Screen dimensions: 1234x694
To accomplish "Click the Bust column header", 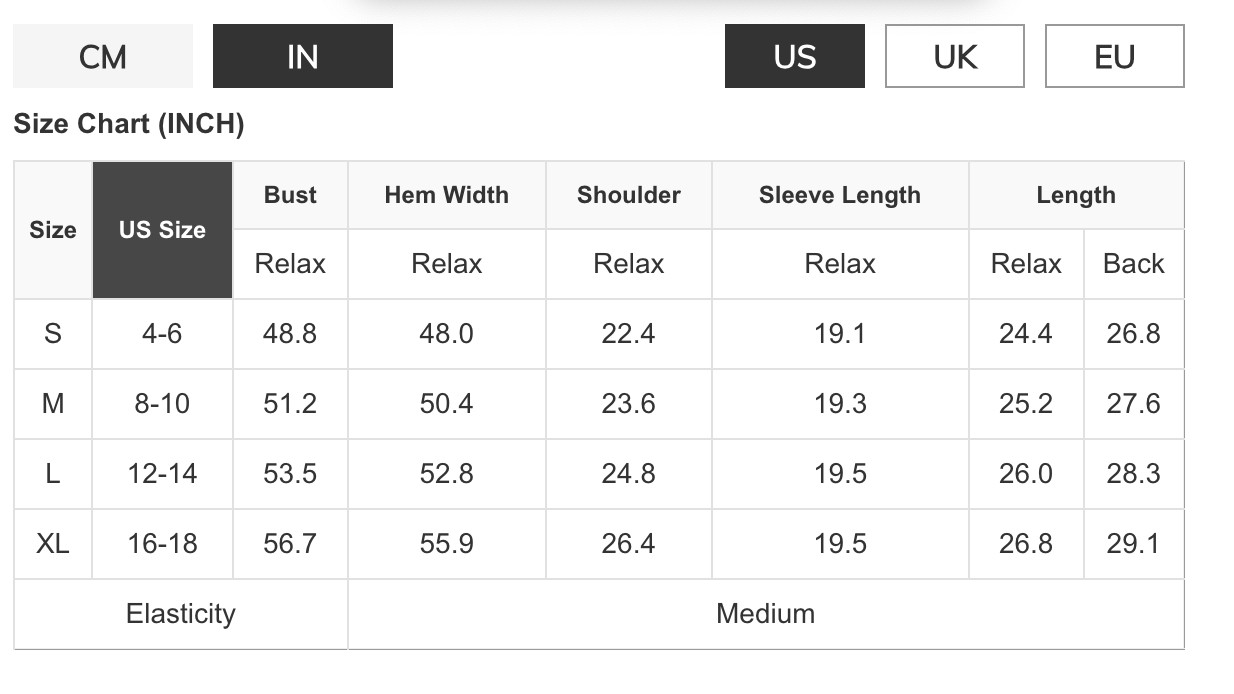I will [290, 195].
